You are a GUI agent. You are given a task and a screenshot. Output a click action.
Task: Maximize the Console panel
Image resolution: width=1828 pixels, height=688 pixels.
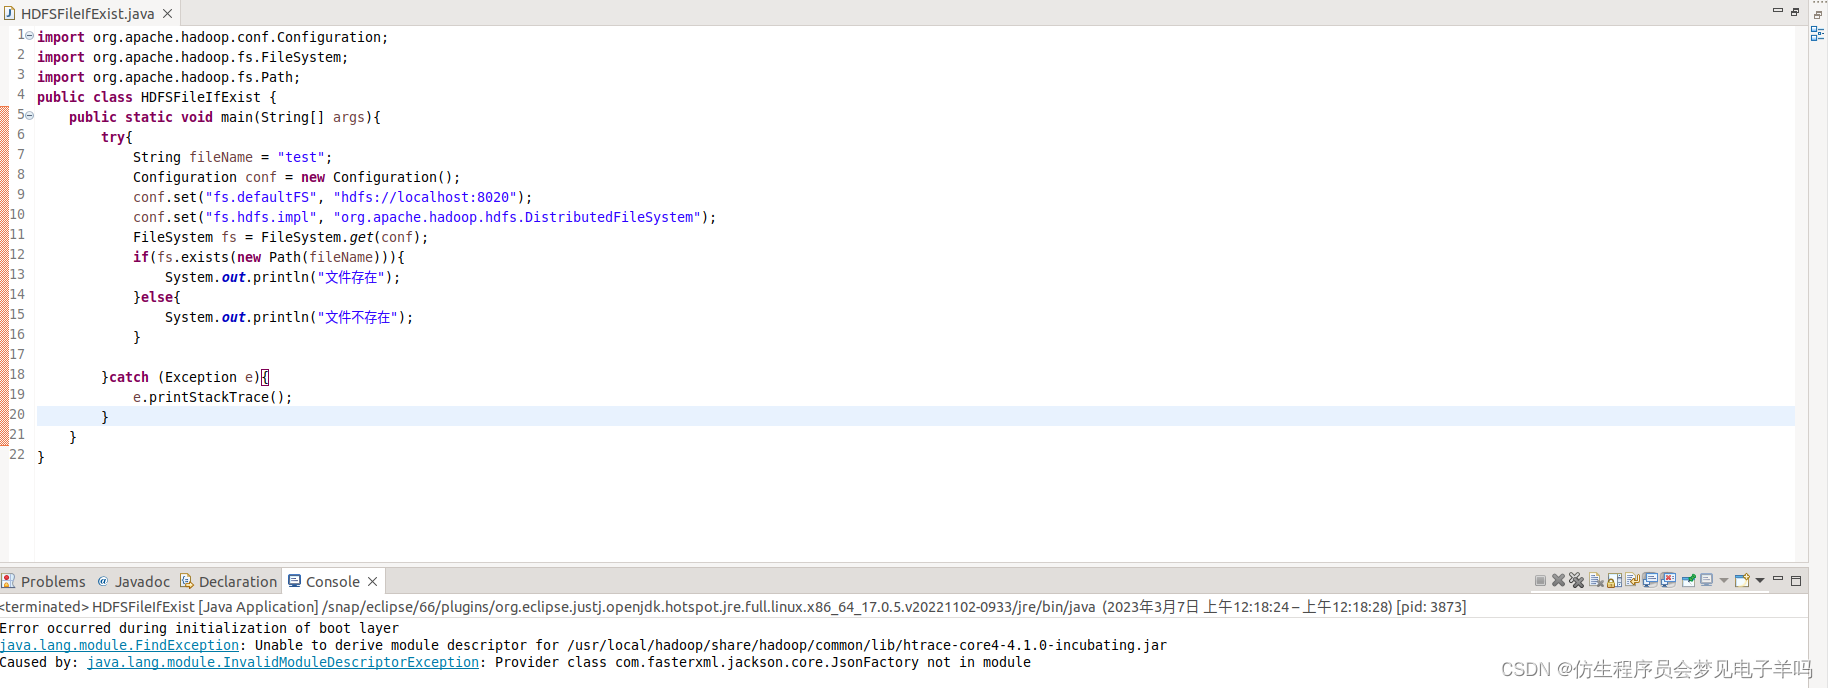pyautogui.click(x=1796, y=581)
